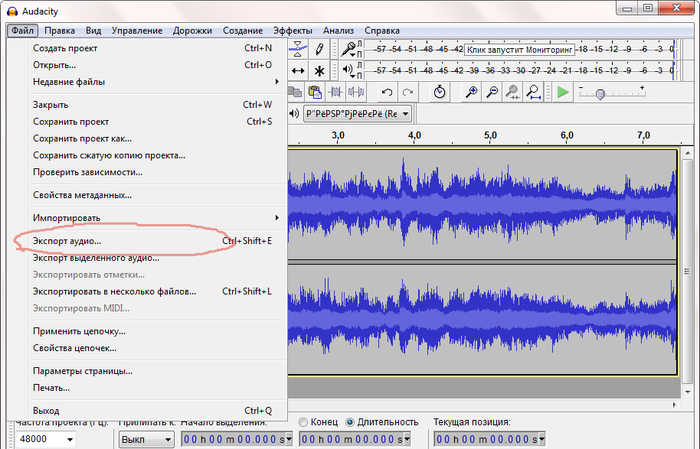Viewport: 700px width, 449px height.
Task: Click the Zoom Out magnifier icon
Action: click(491, 92)
